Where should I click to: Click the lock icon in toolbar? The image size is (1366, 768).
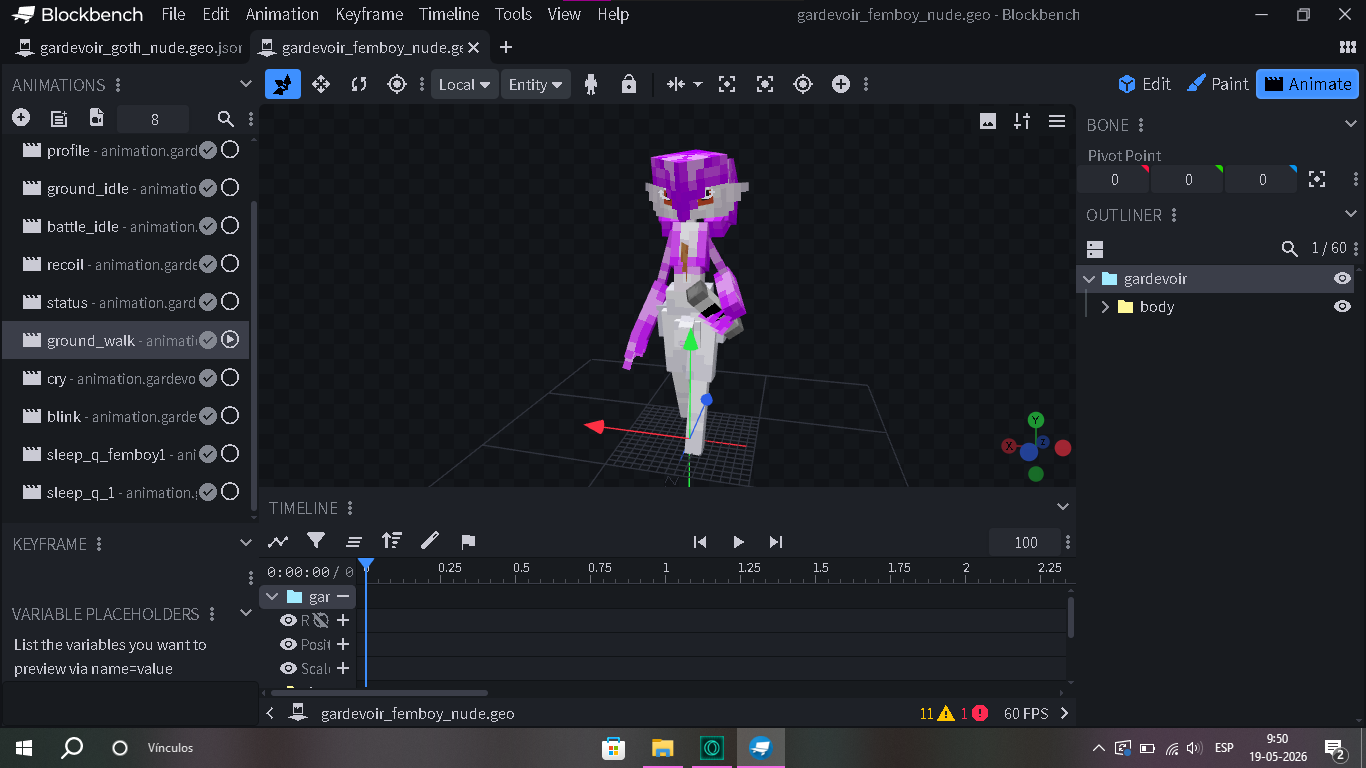[629, 85]
